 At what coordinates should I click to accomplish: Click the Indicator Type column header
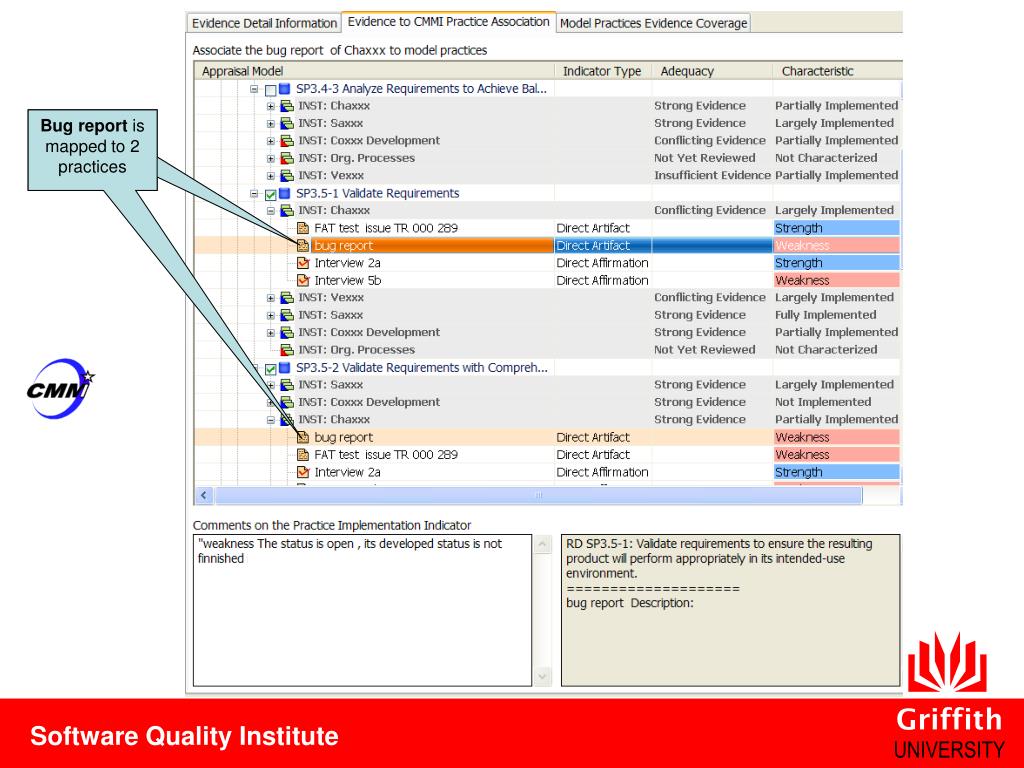603,71
